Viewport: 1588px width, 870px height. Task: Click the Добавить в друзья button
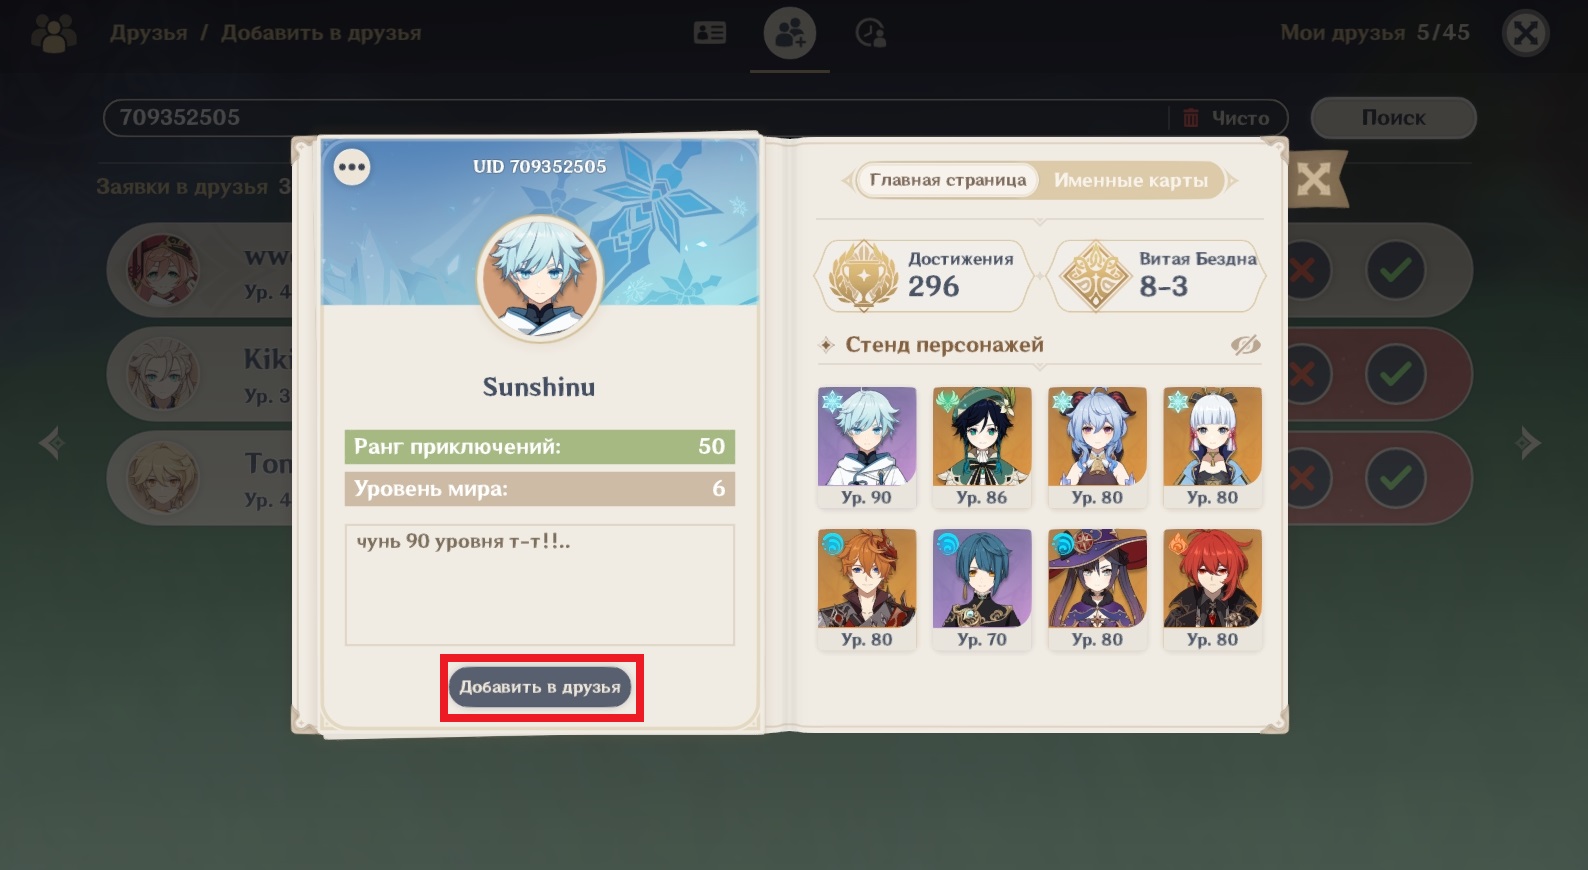540,687
